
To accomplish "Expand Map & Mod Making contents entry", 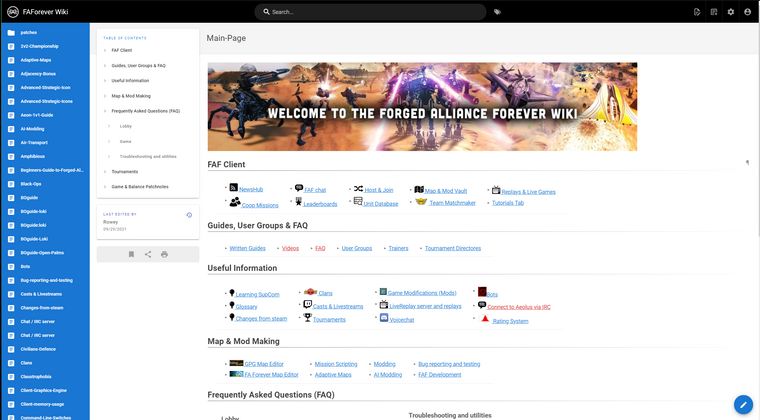I will [105, 96].
